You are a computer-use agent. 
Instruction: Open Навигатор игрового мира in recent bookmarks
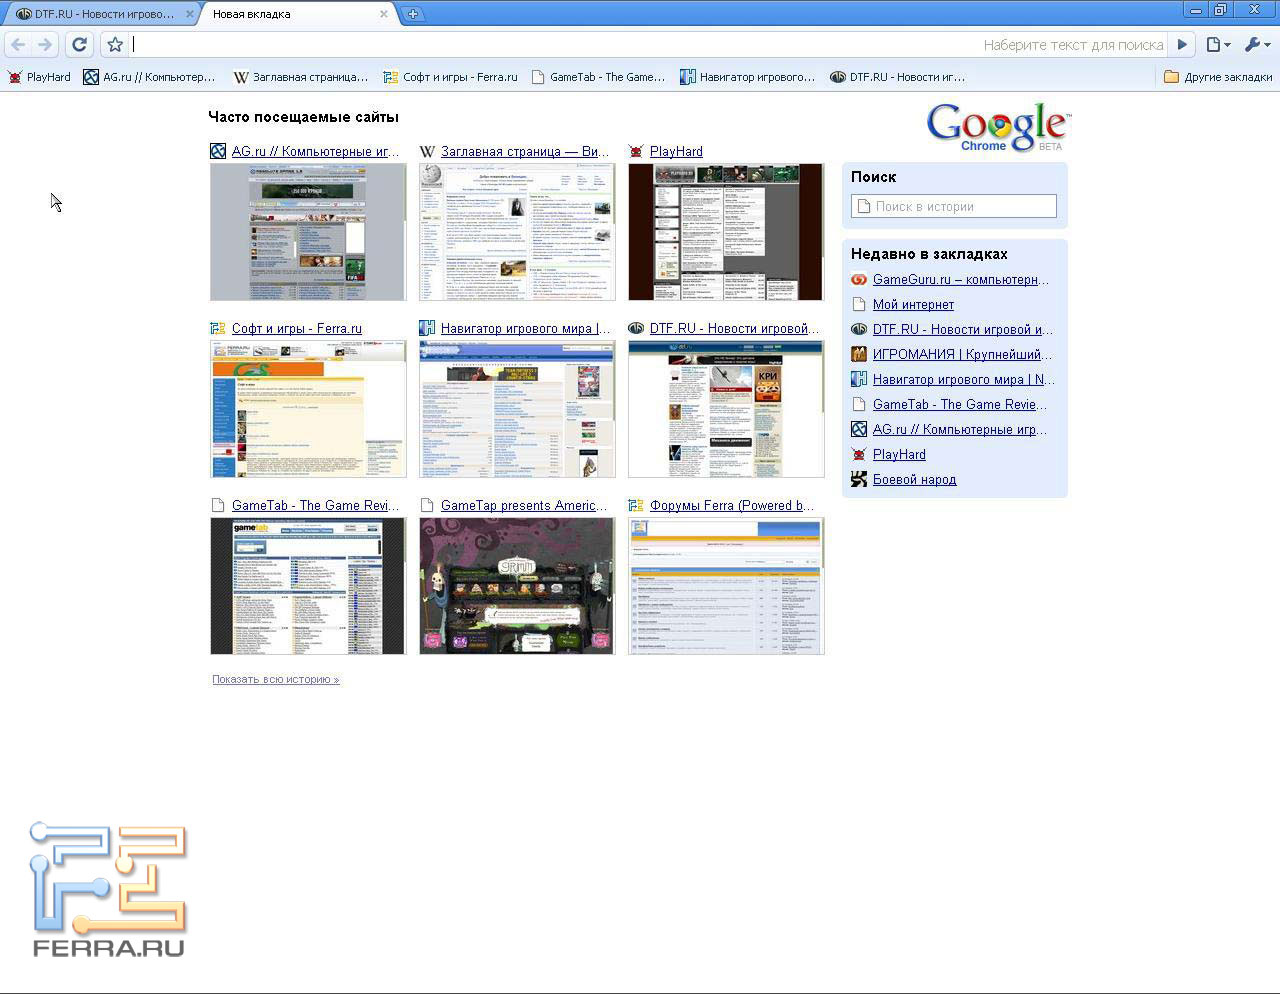[x=964, y=379]
